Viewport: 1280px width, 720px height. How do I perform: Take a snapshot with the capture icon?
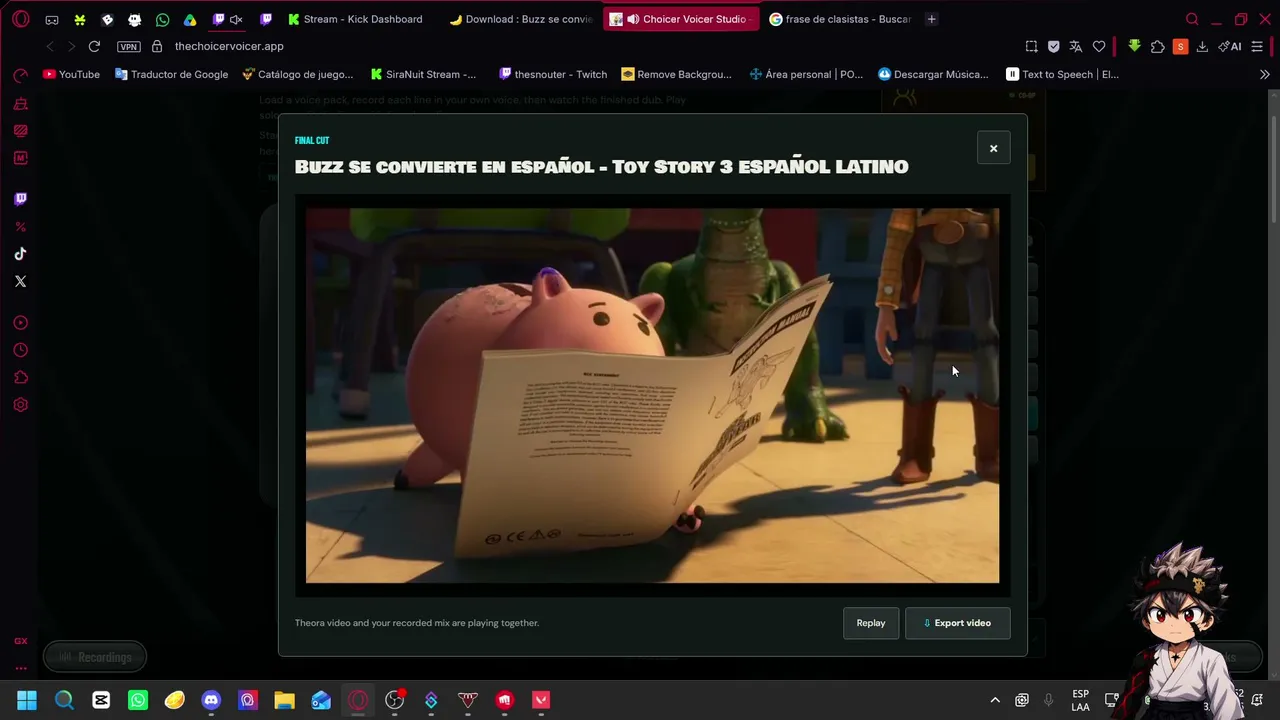[1031, 46]
